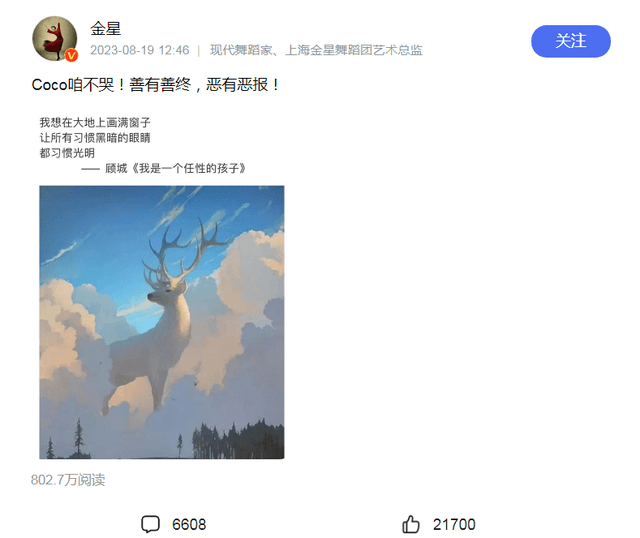
Task: Click the poem line 让所有习惯黑暗的眼睛
Action: (95, 138)
